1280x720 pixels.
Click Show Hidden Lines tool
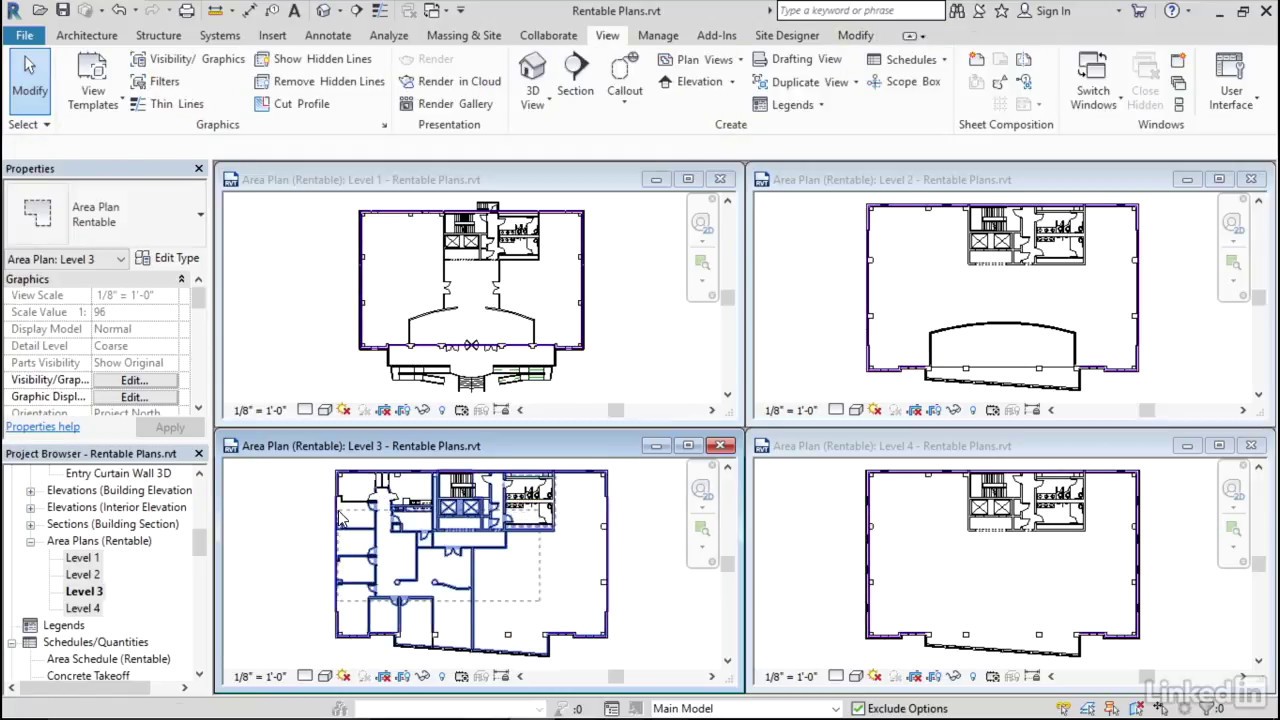(313, 59)
